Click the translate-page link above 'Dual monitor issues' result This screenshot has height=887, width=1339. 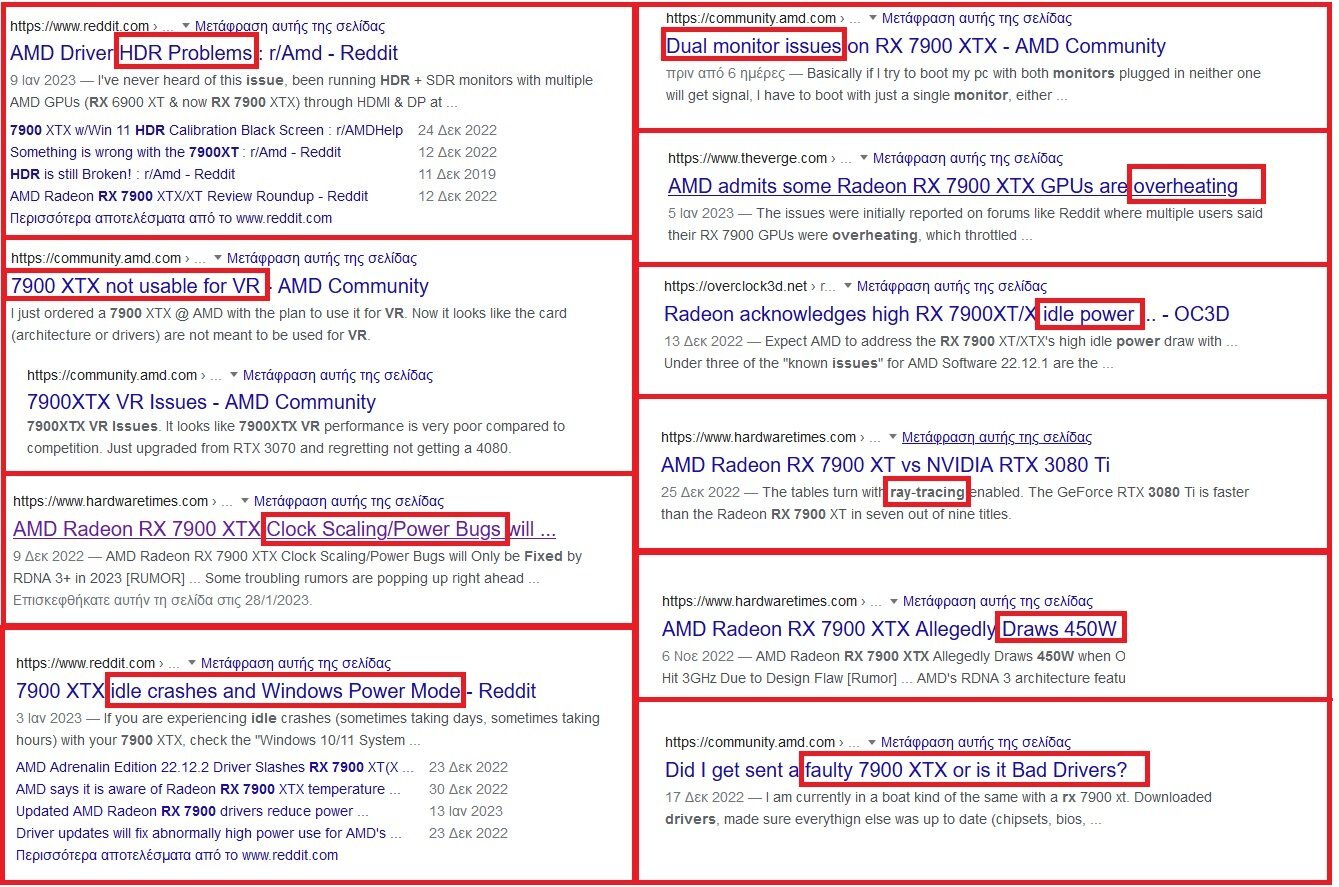pos(977,18)
